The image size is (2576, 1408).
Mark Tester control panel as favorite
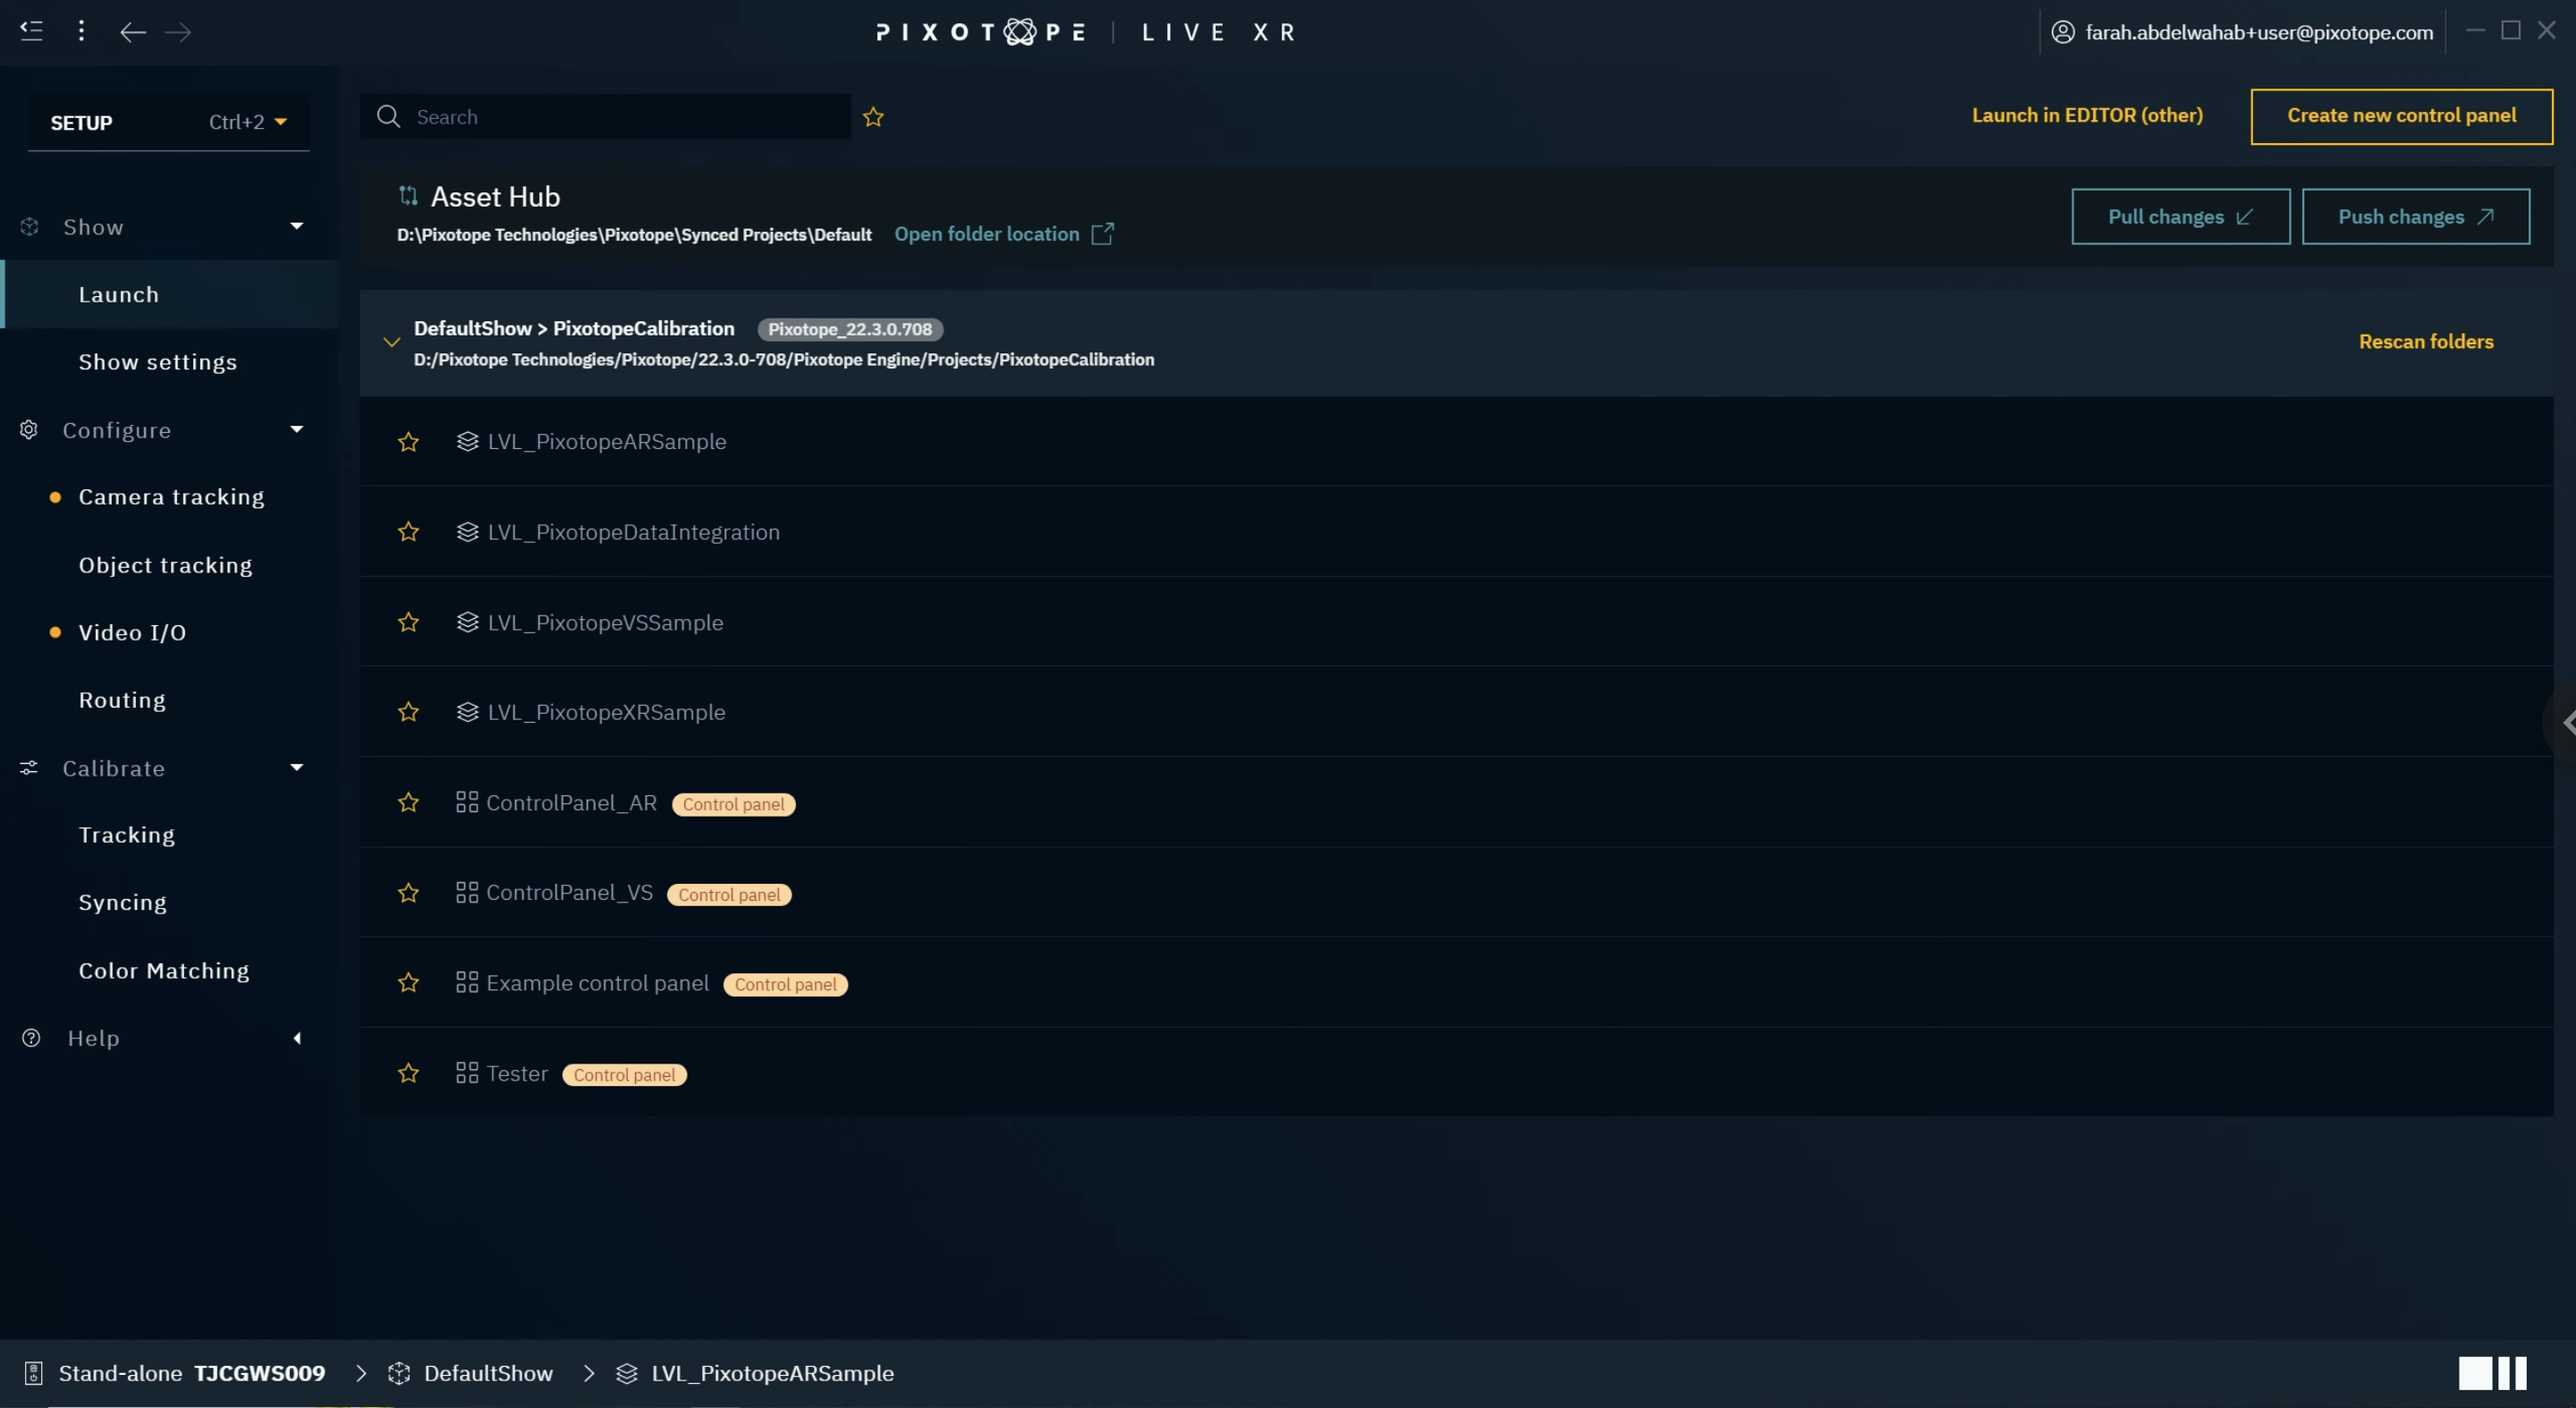pos(408,1073)
